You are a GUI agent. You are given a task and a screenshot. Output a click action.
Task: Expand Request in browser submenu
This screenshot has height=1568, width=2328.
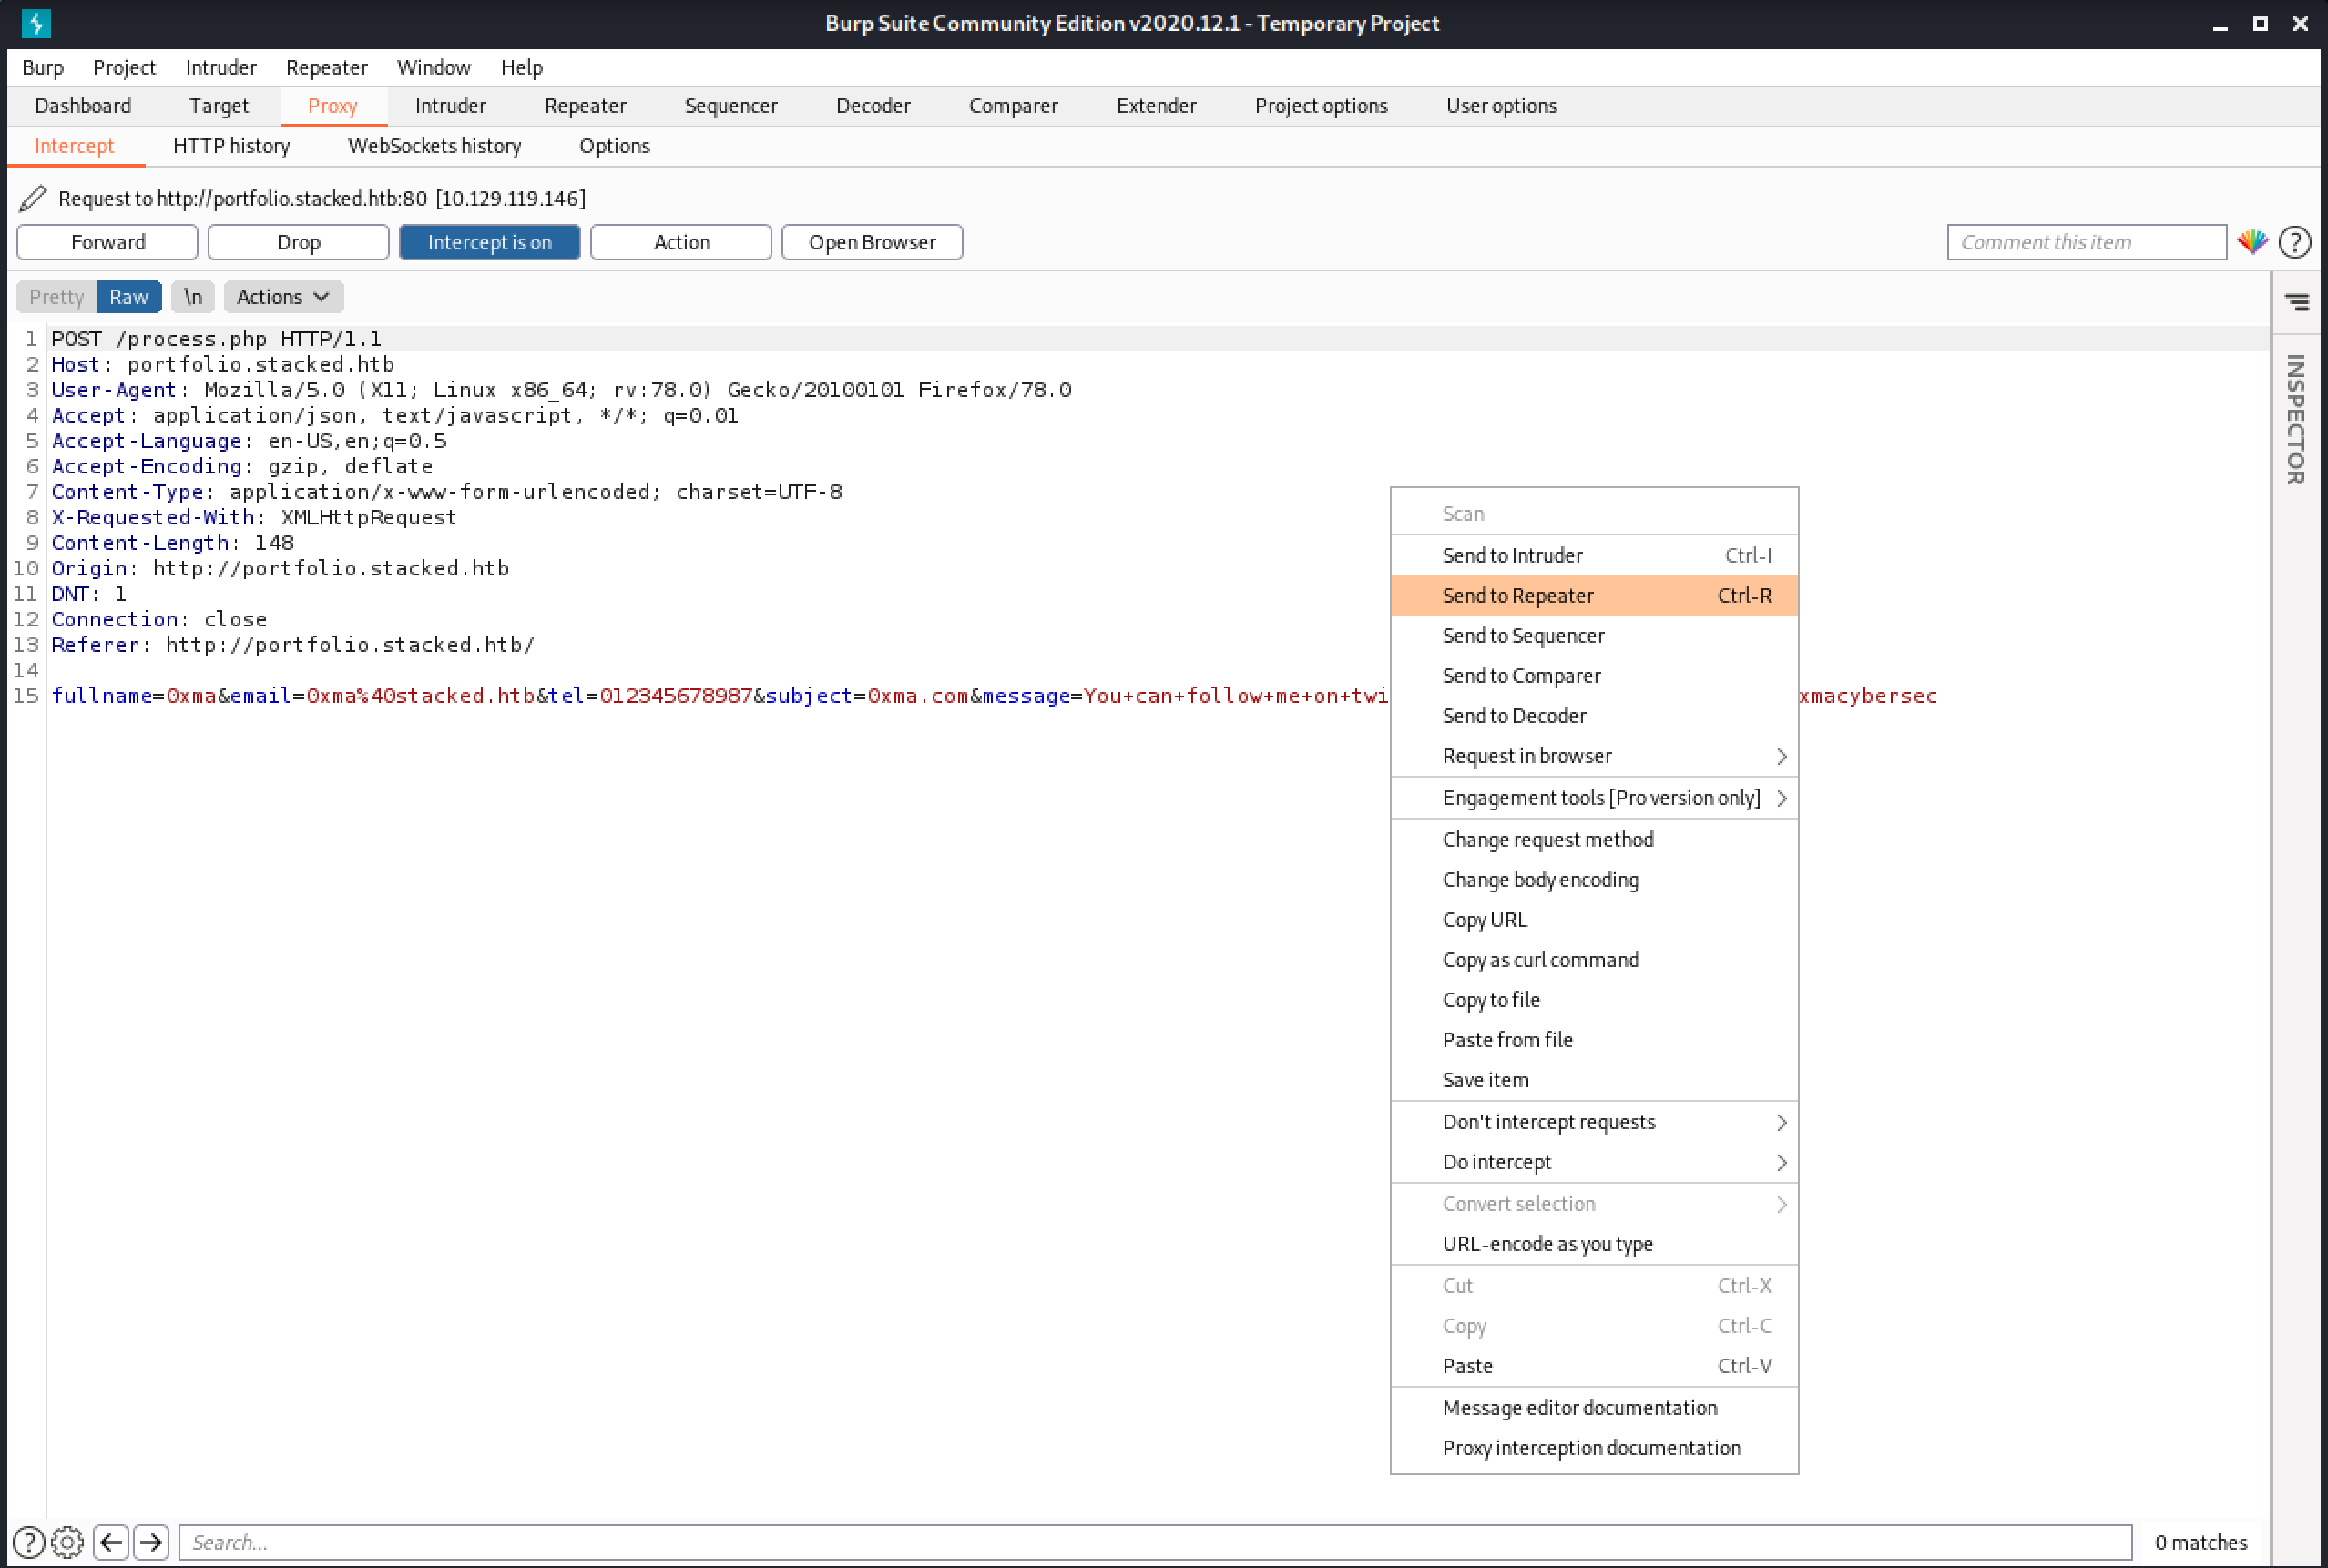click(1594, 756)
